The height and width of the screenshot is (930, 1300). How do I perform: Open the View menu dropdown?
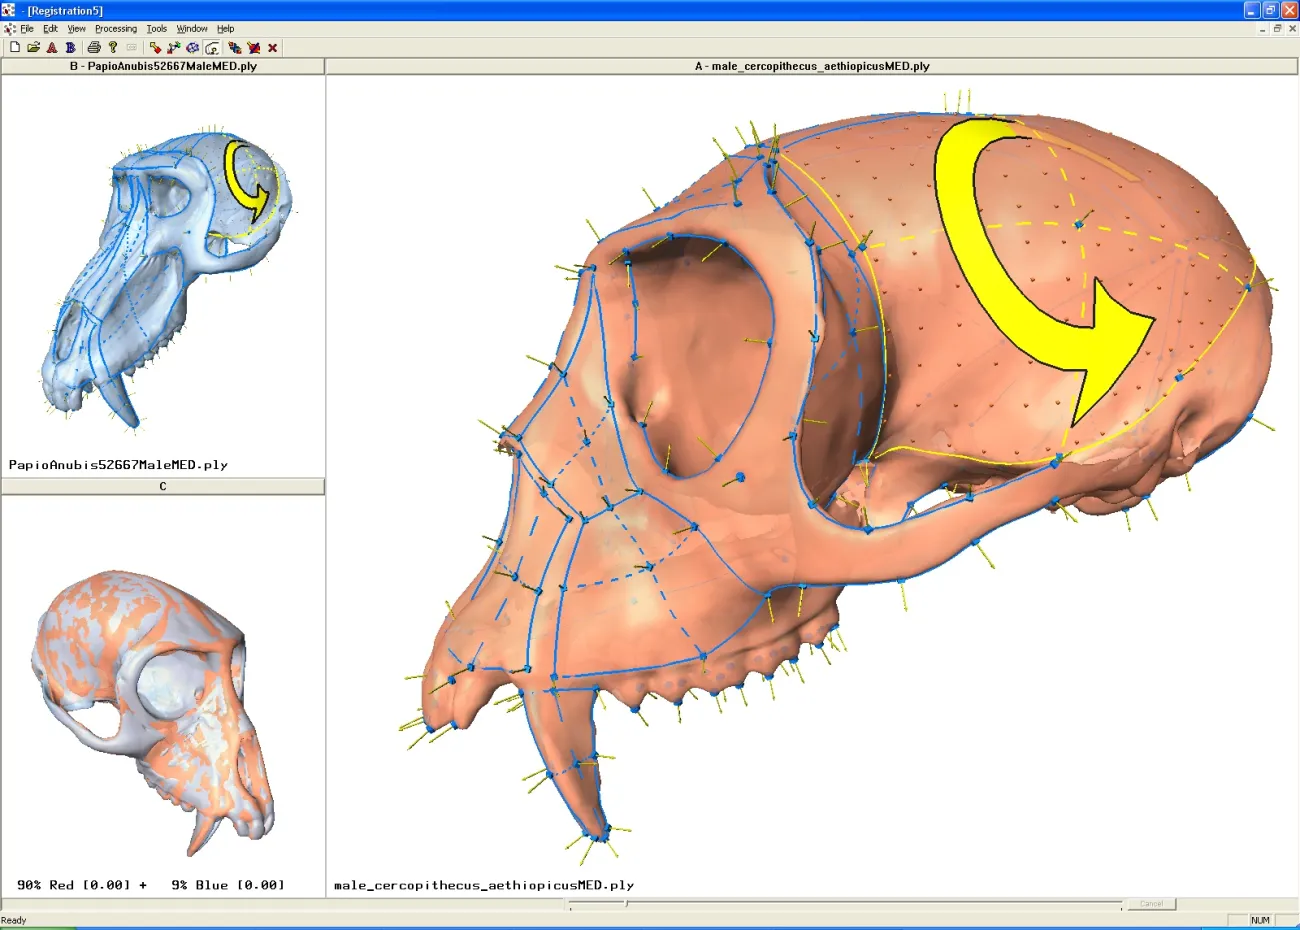click(77, 29)
